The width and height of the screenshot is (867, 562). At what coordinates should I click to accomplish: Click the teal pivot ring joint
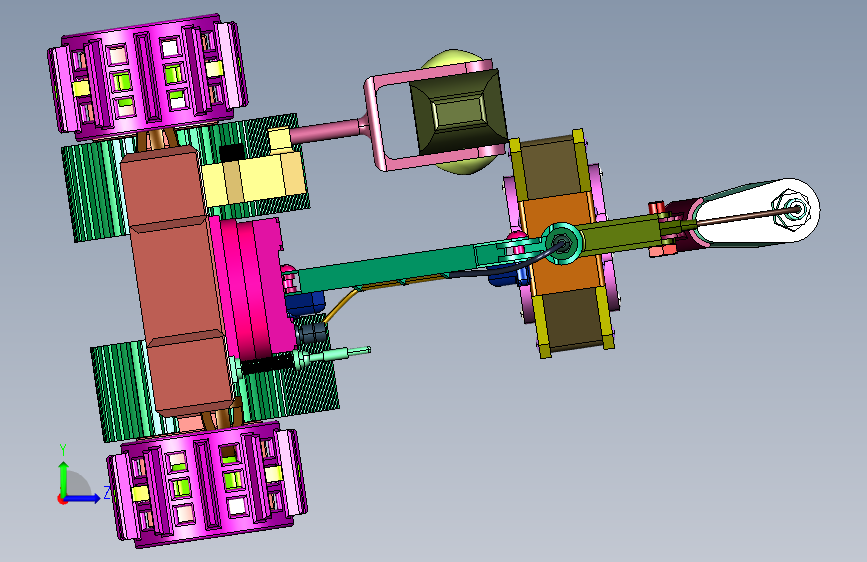point(562,243)
